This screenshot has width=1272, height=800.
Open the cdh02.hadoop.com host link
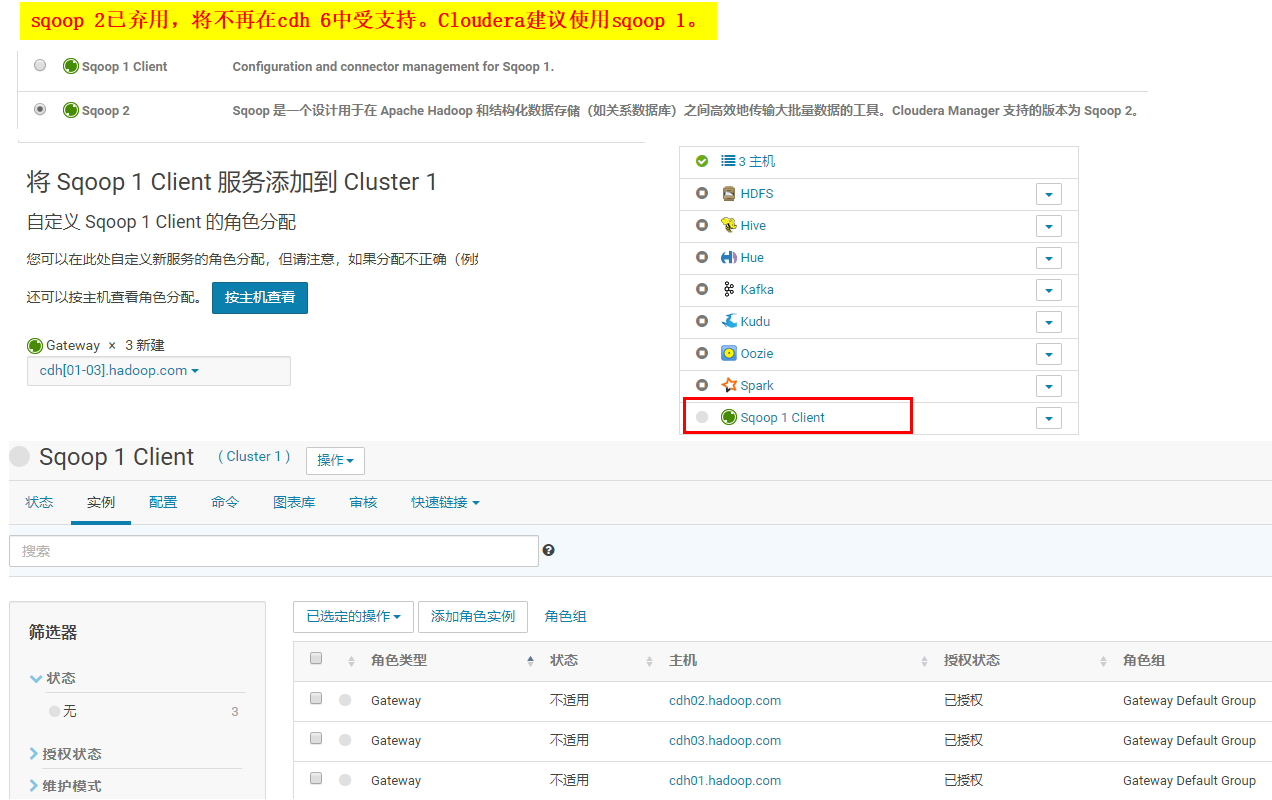coord(725,701)
